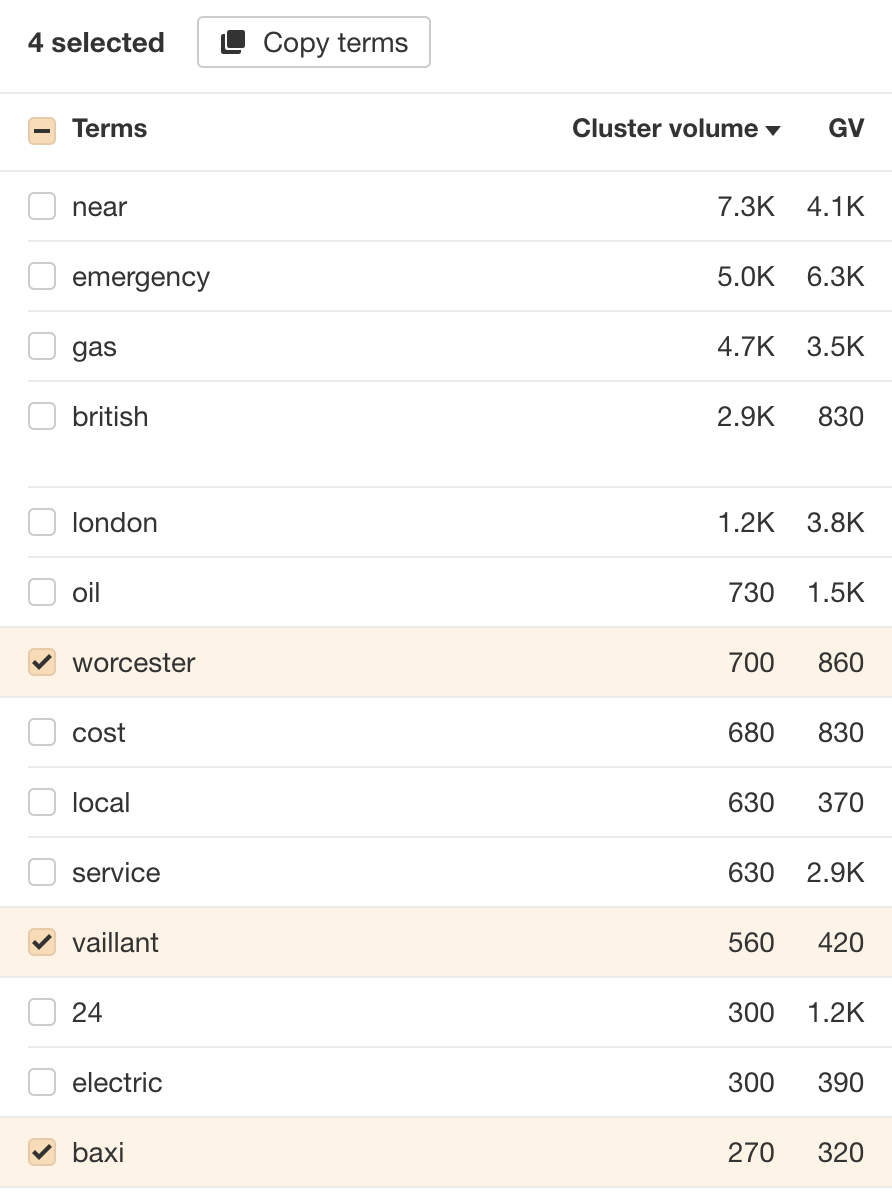Tick the 'cost' checkbox
Screen dimensions: 892x1194
tap(42, 733)
